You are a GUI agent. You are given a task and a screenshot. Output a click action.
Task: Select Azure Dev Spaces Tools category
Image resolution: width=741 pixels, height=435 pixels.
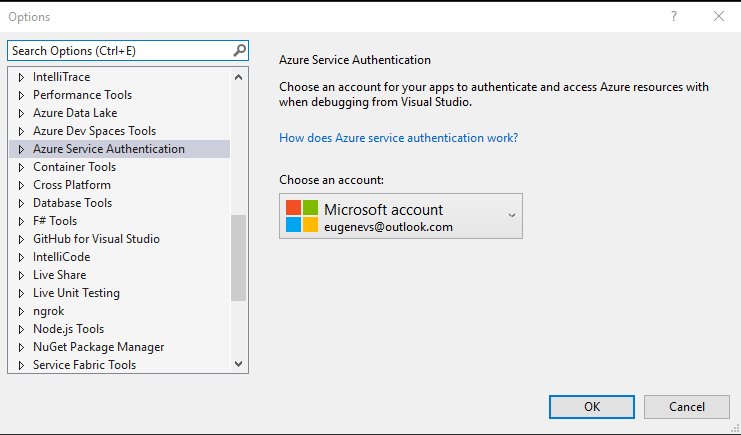point(95,130)
